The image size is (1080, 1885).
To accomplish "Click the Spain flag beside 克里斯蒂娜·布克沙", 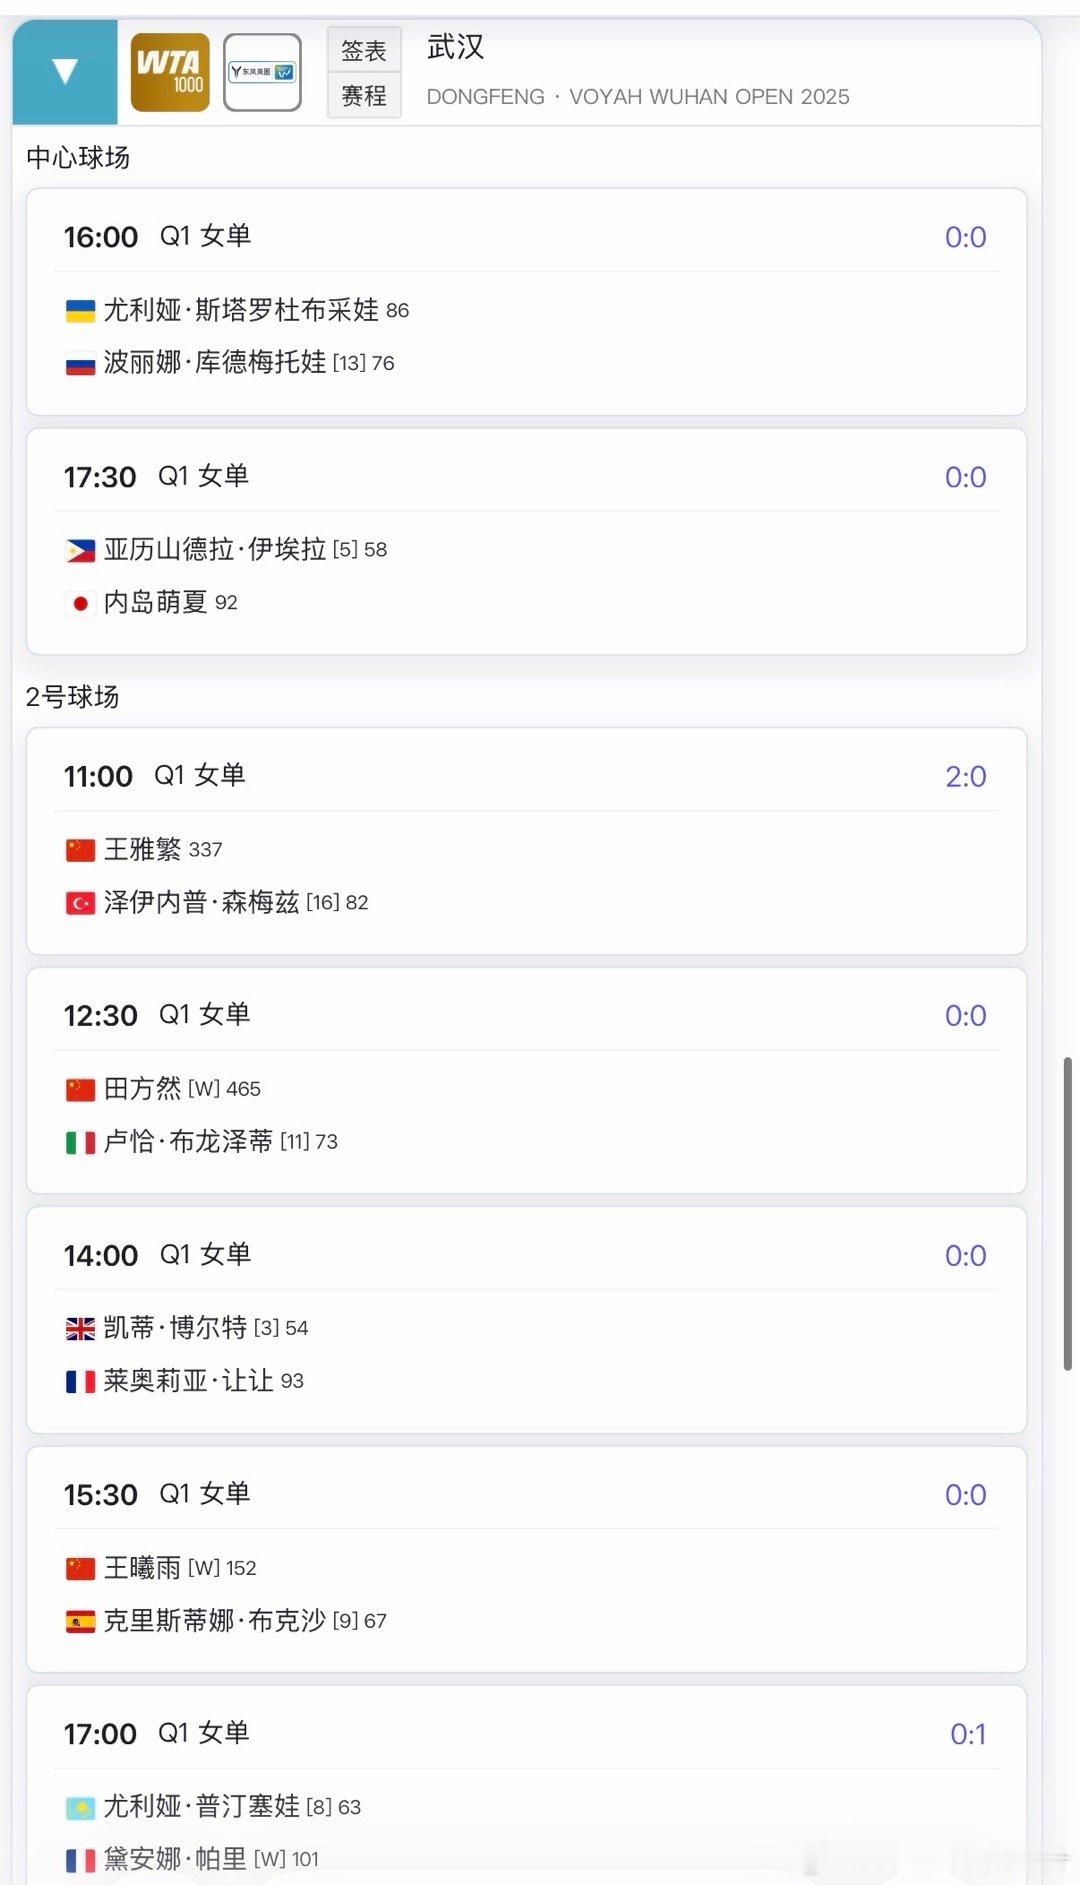I will pyautogui.click(x=80, y=1621).
